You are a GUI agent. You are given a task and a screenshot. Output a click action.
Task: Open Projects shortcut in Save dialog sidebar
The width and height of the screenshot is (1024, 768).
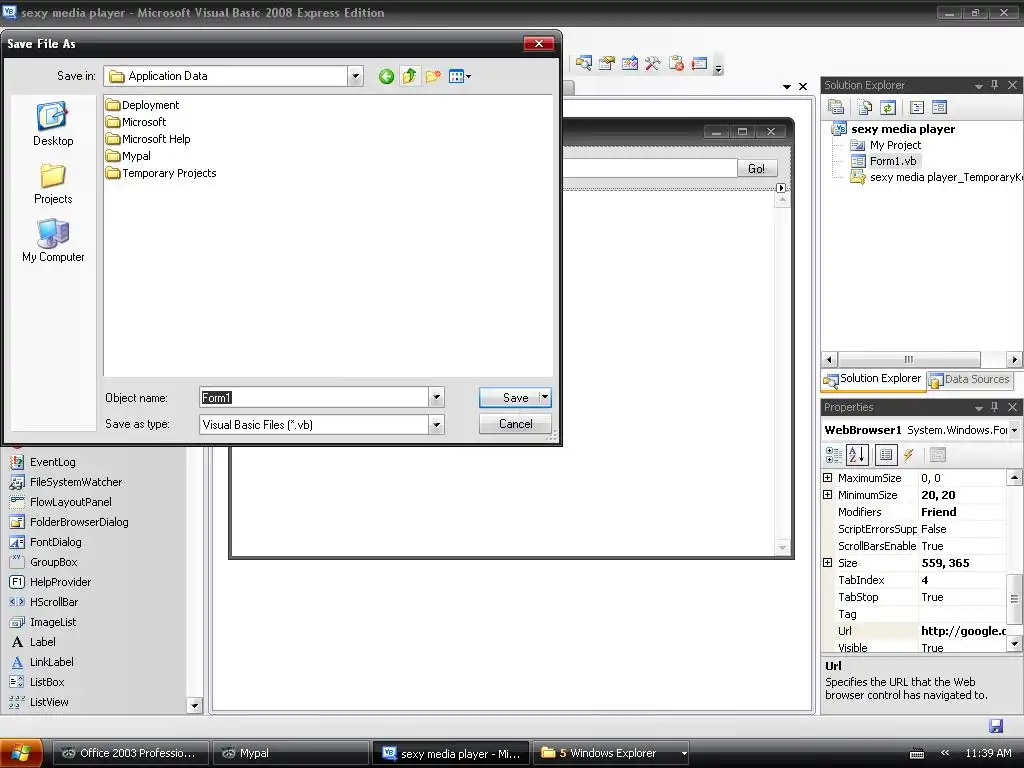53,184
